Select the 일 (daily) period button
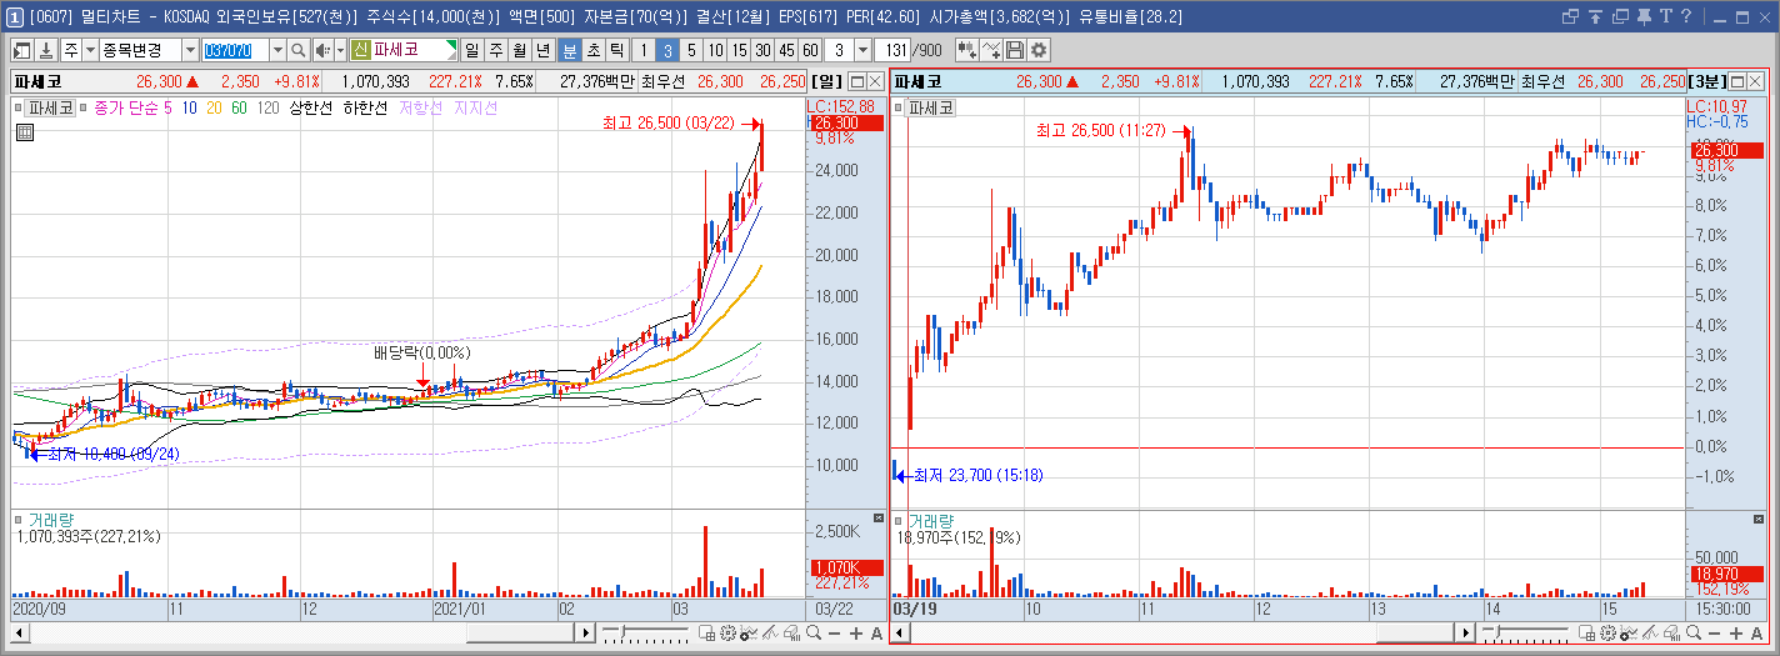Viewport: 1780px width, 656px height. 472,50
